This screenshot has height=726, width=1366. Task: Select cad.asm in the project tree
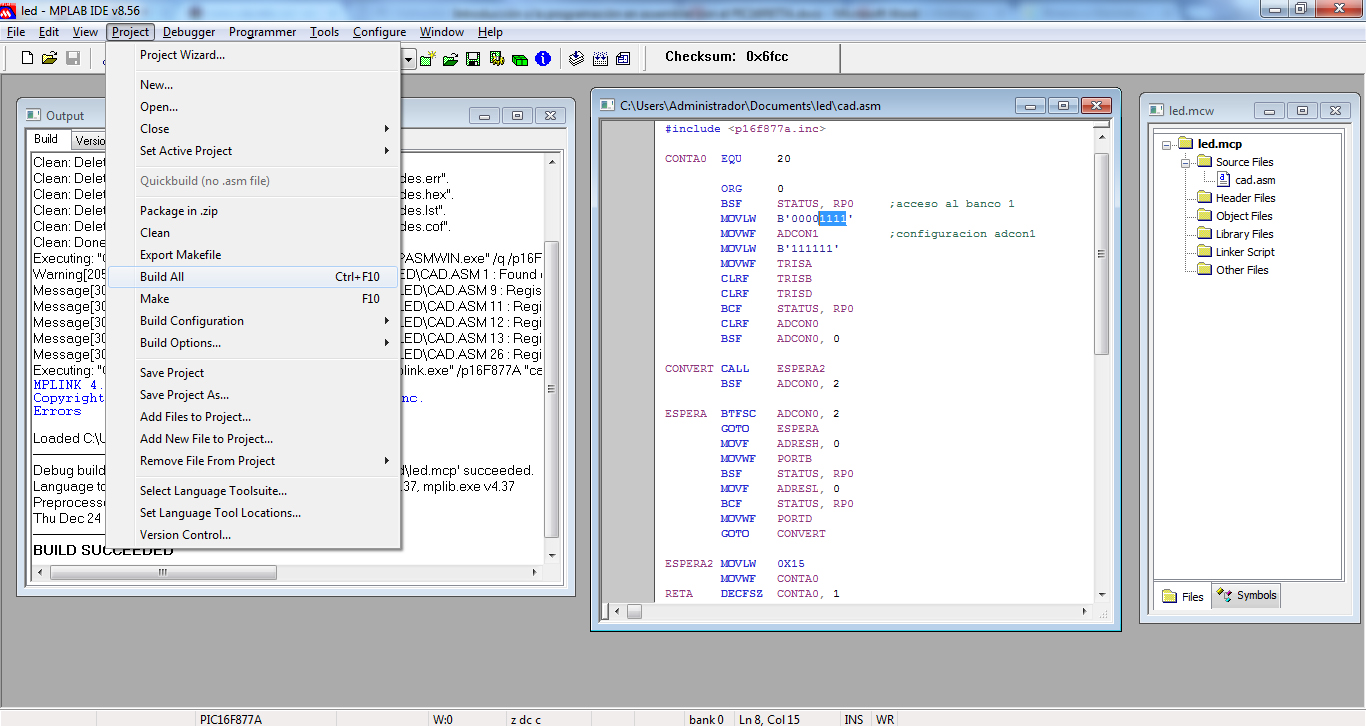1255,180
